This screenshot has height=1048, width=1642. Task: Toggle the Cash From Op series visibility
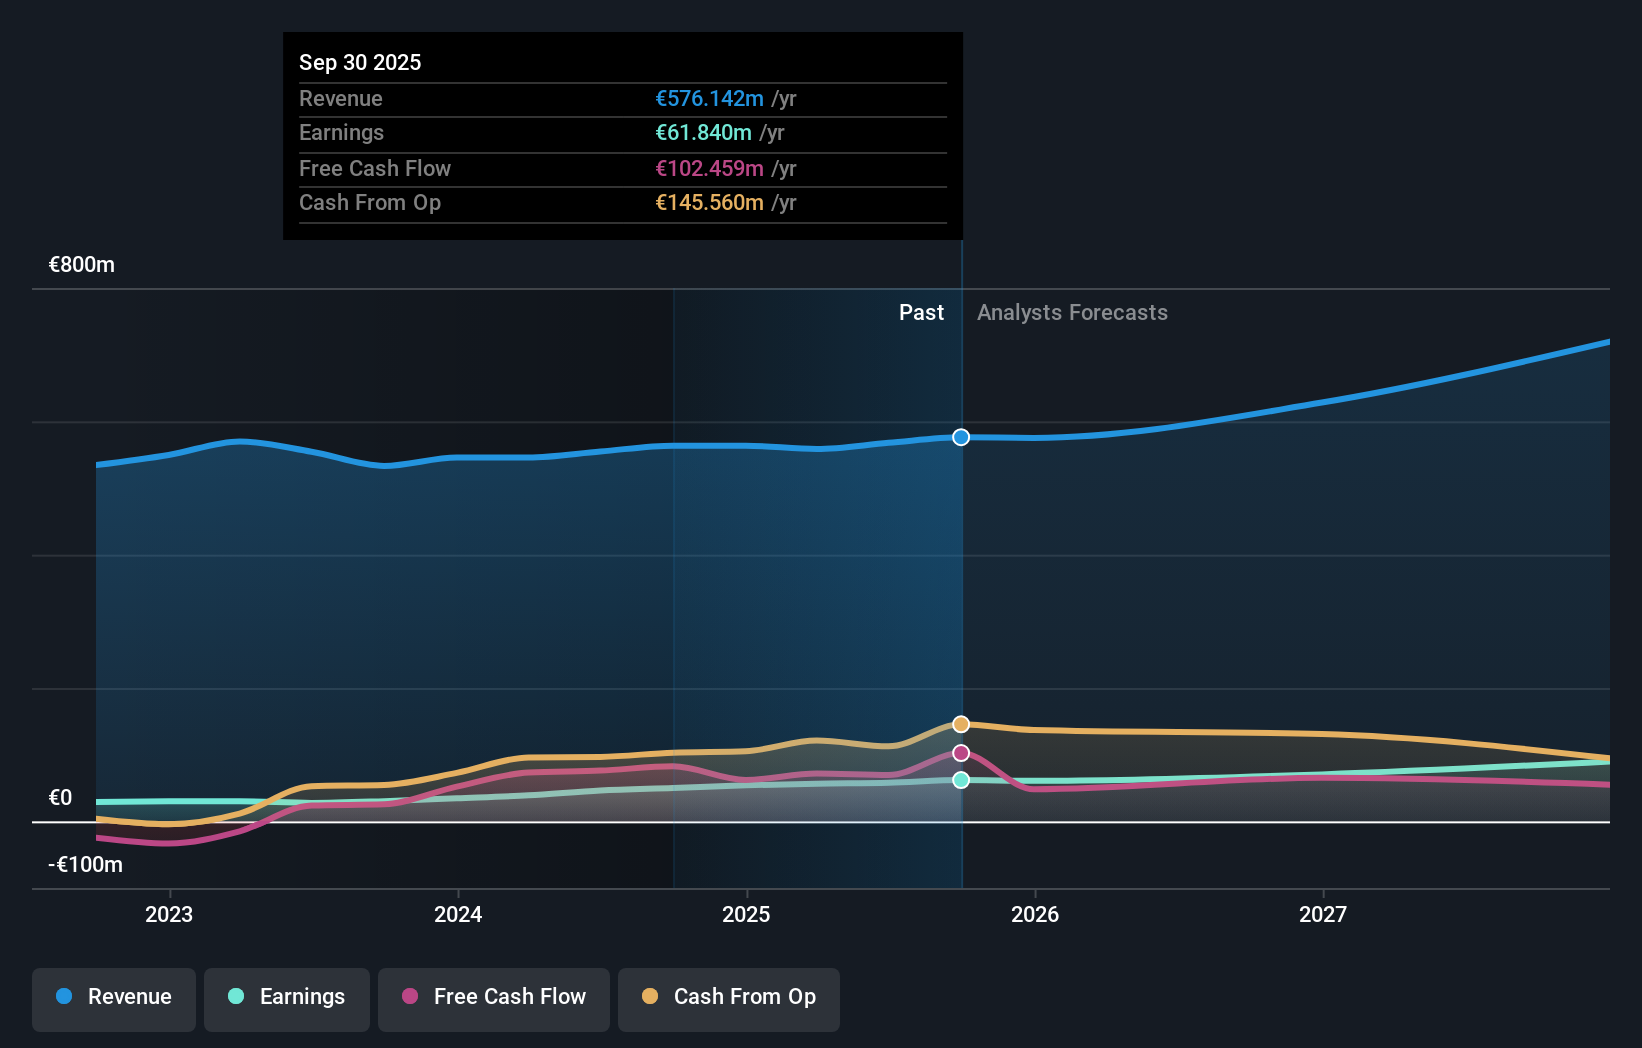(x=728, y=997)
